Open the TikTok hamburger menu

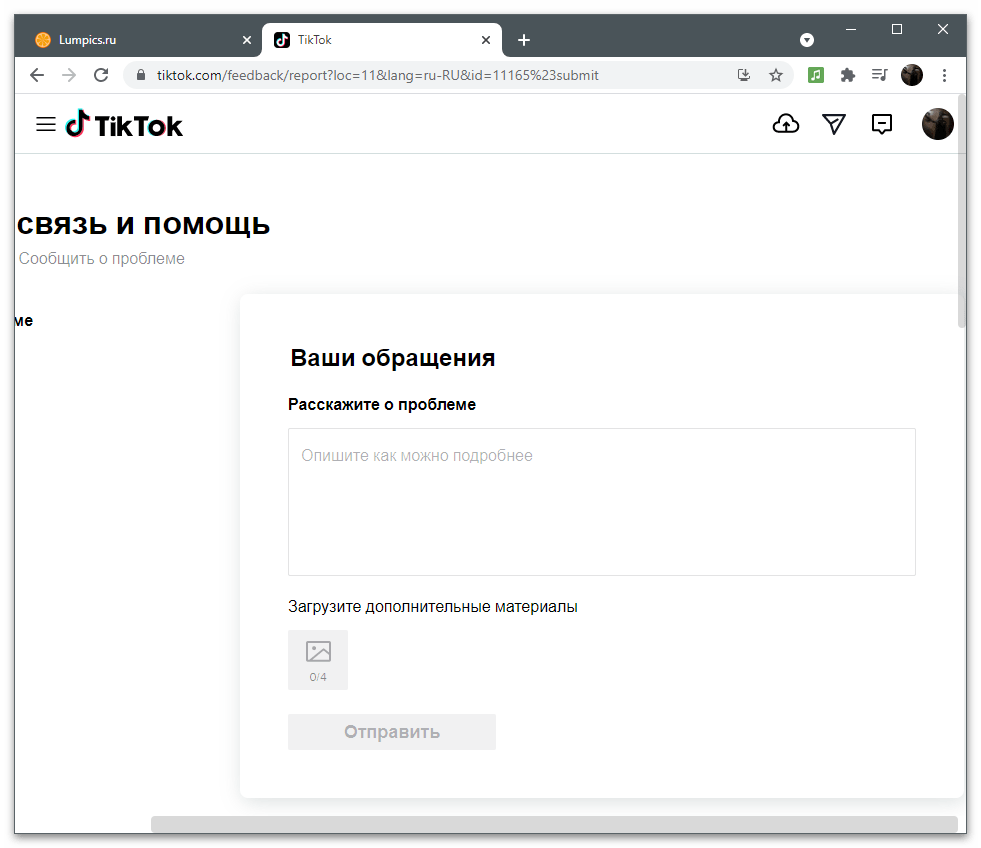(45, 124)
